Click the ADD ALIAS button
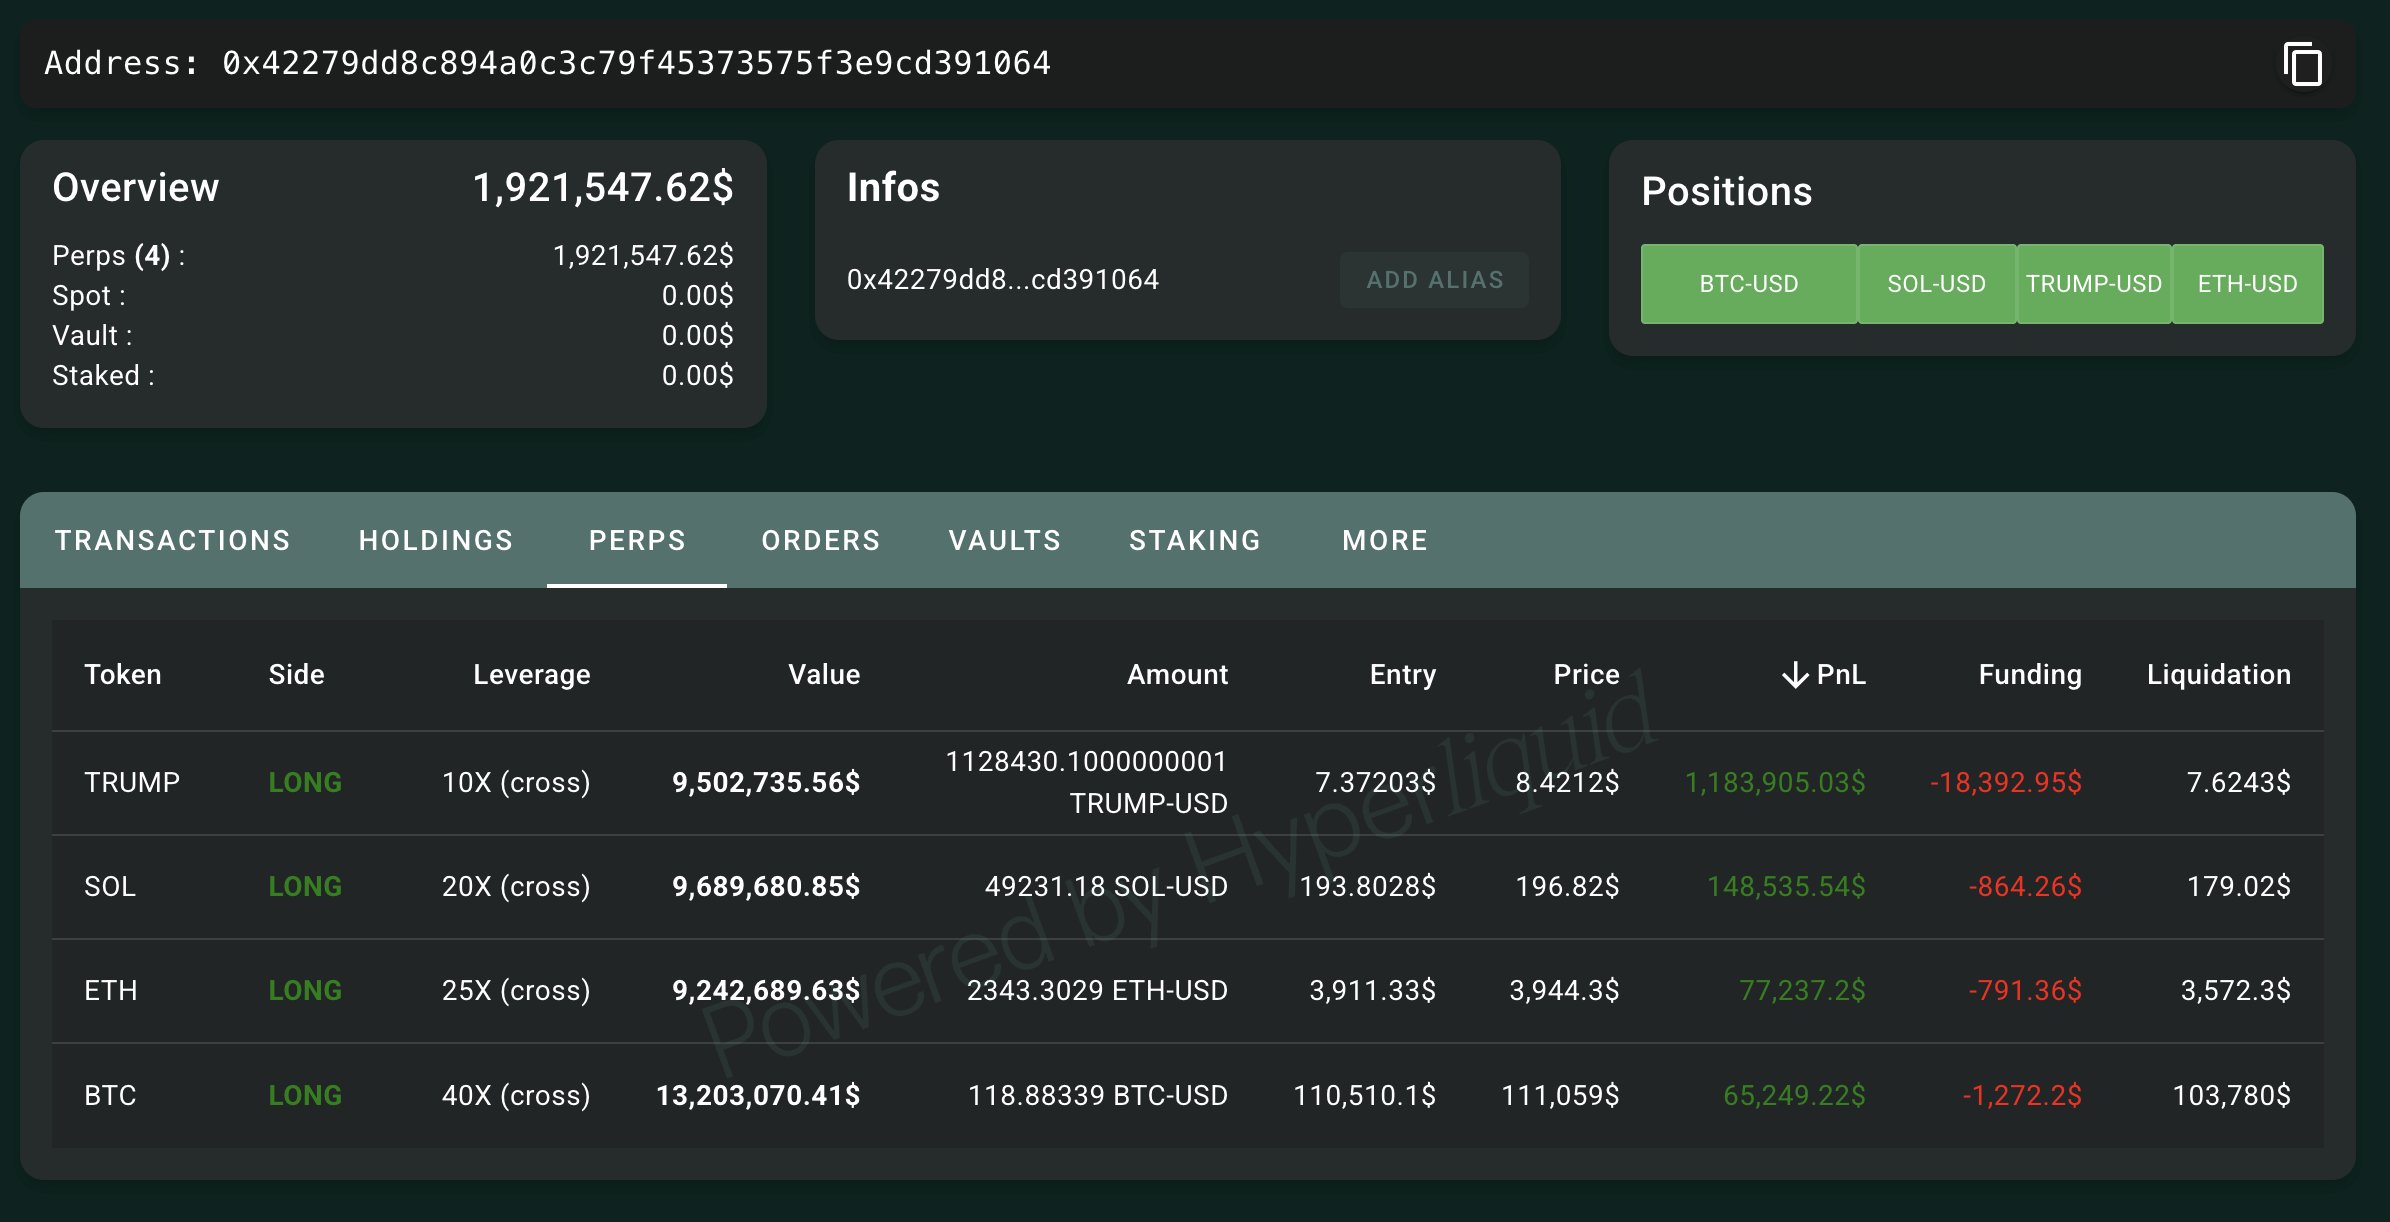 (x=1434, y=280)
